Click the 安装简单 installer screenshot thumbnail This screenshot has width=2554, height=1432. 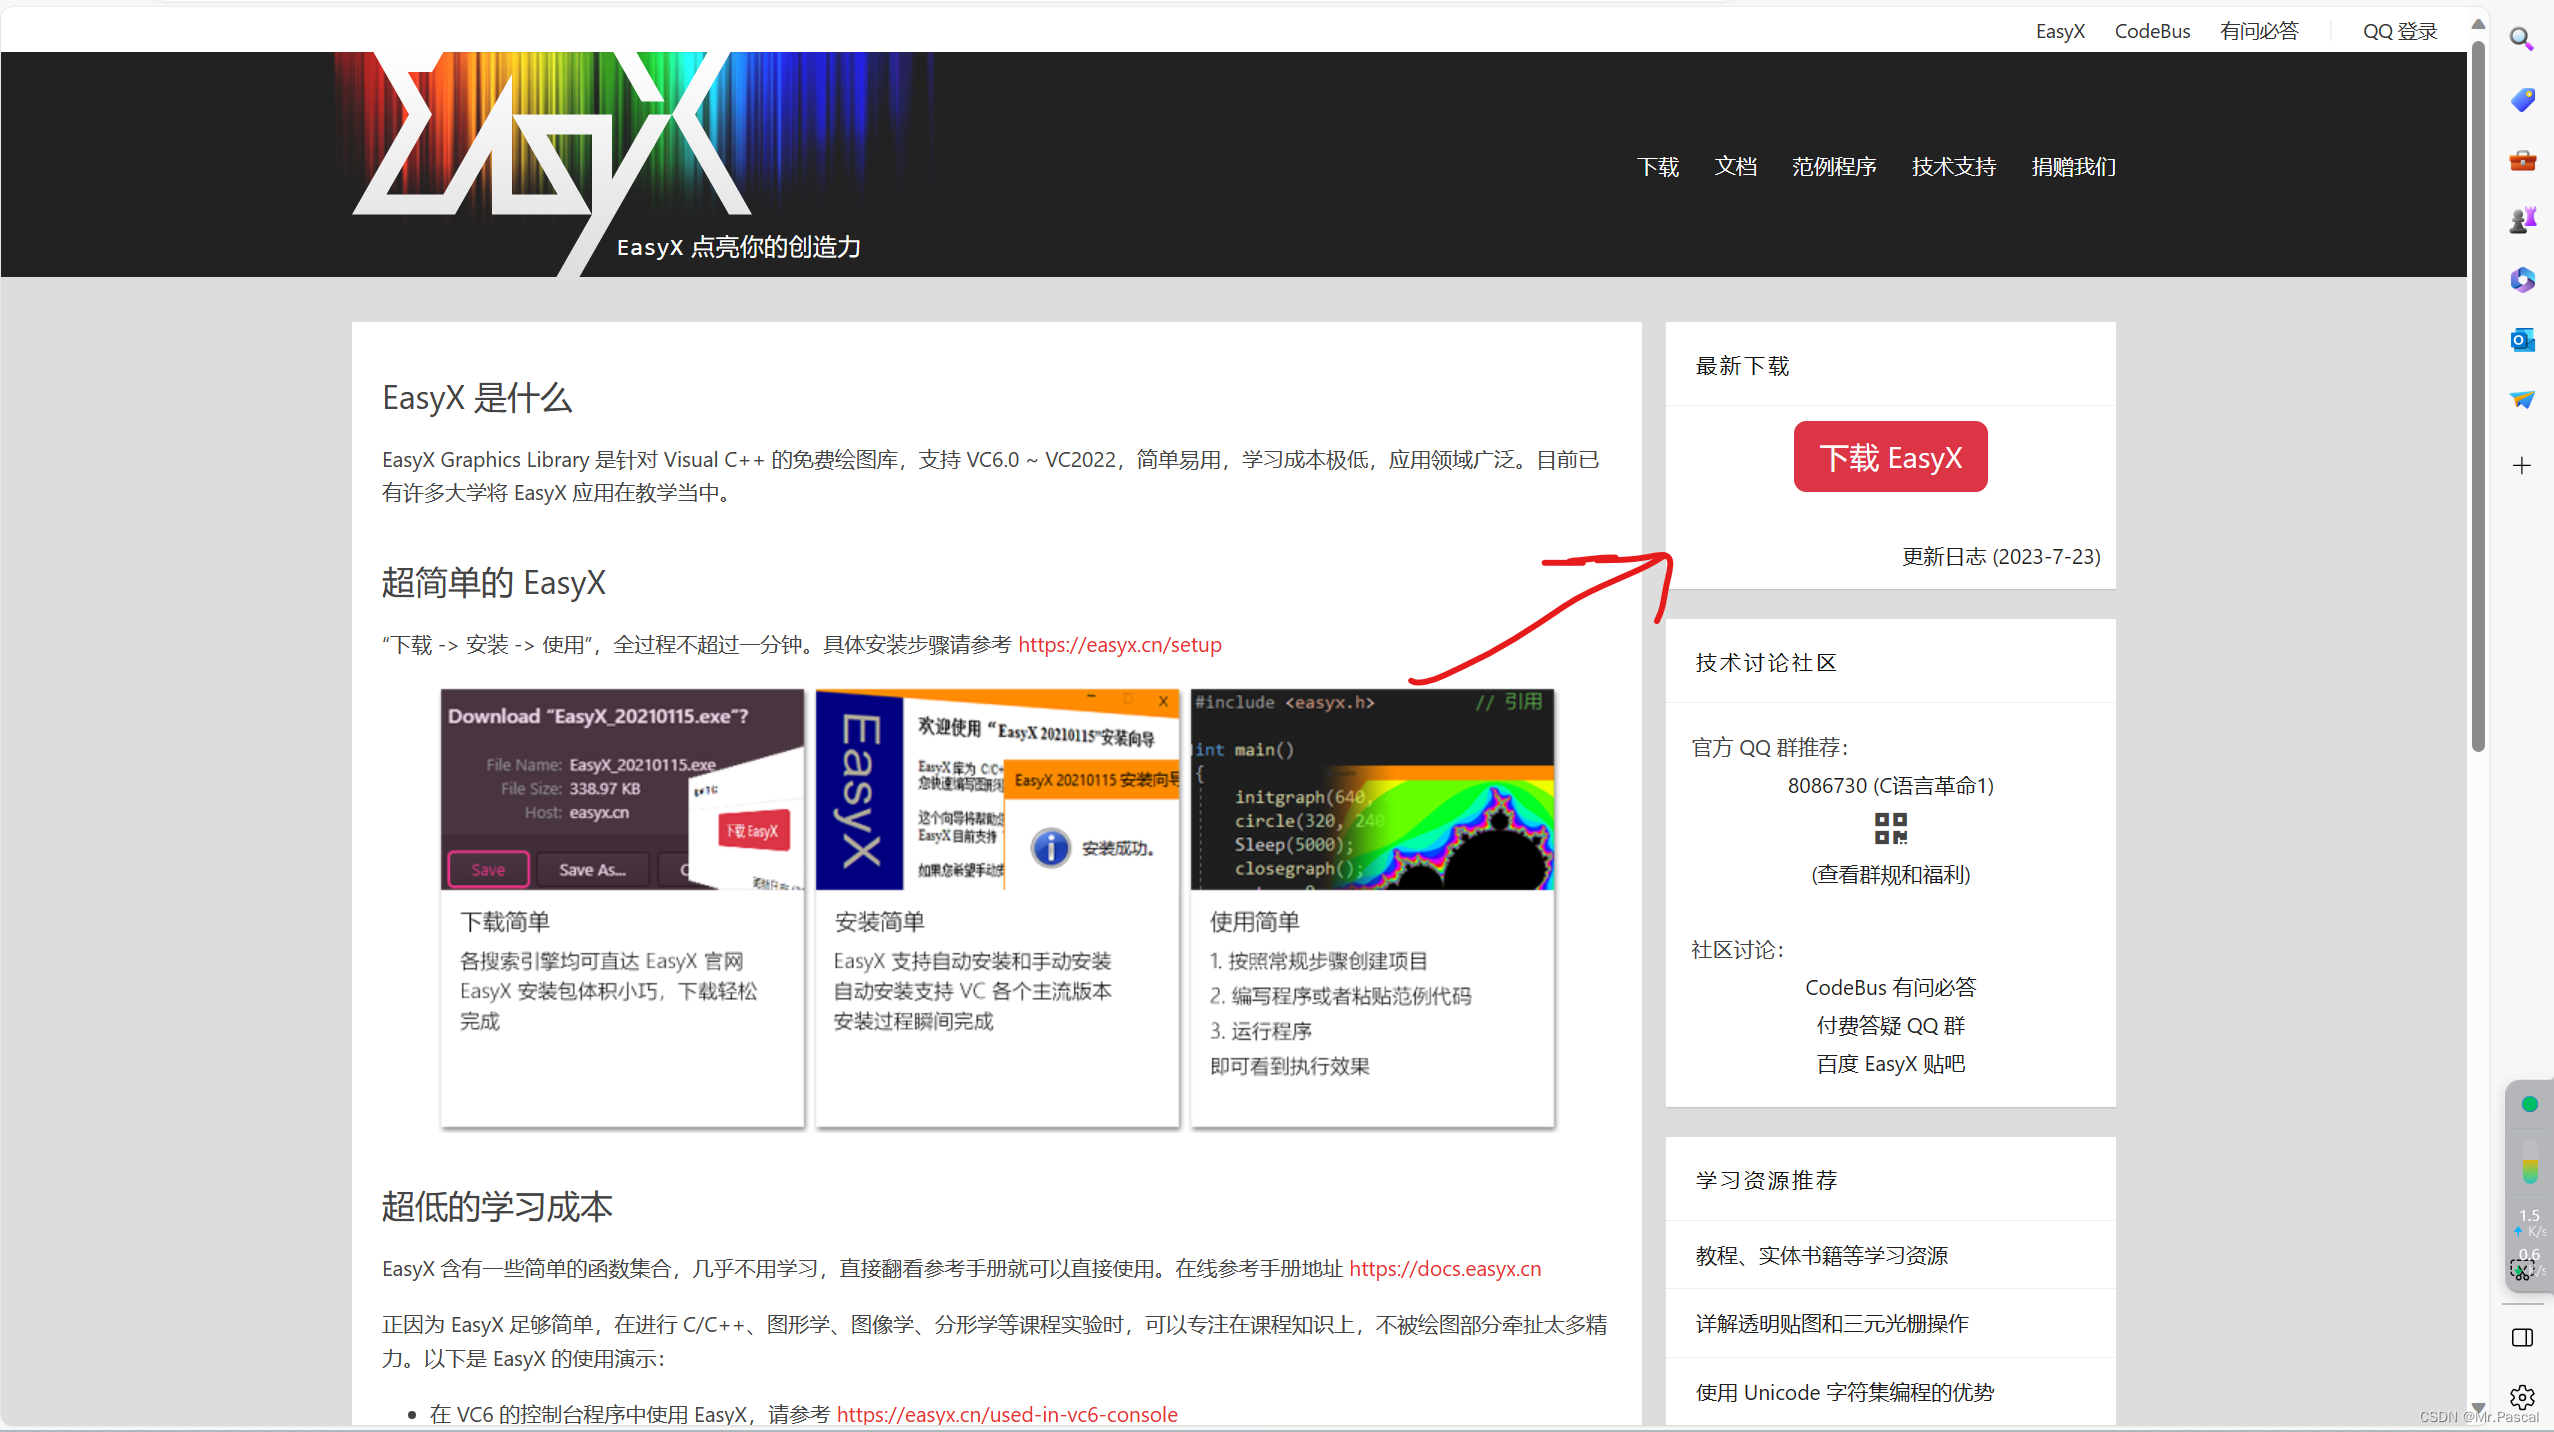coord(997,789)
